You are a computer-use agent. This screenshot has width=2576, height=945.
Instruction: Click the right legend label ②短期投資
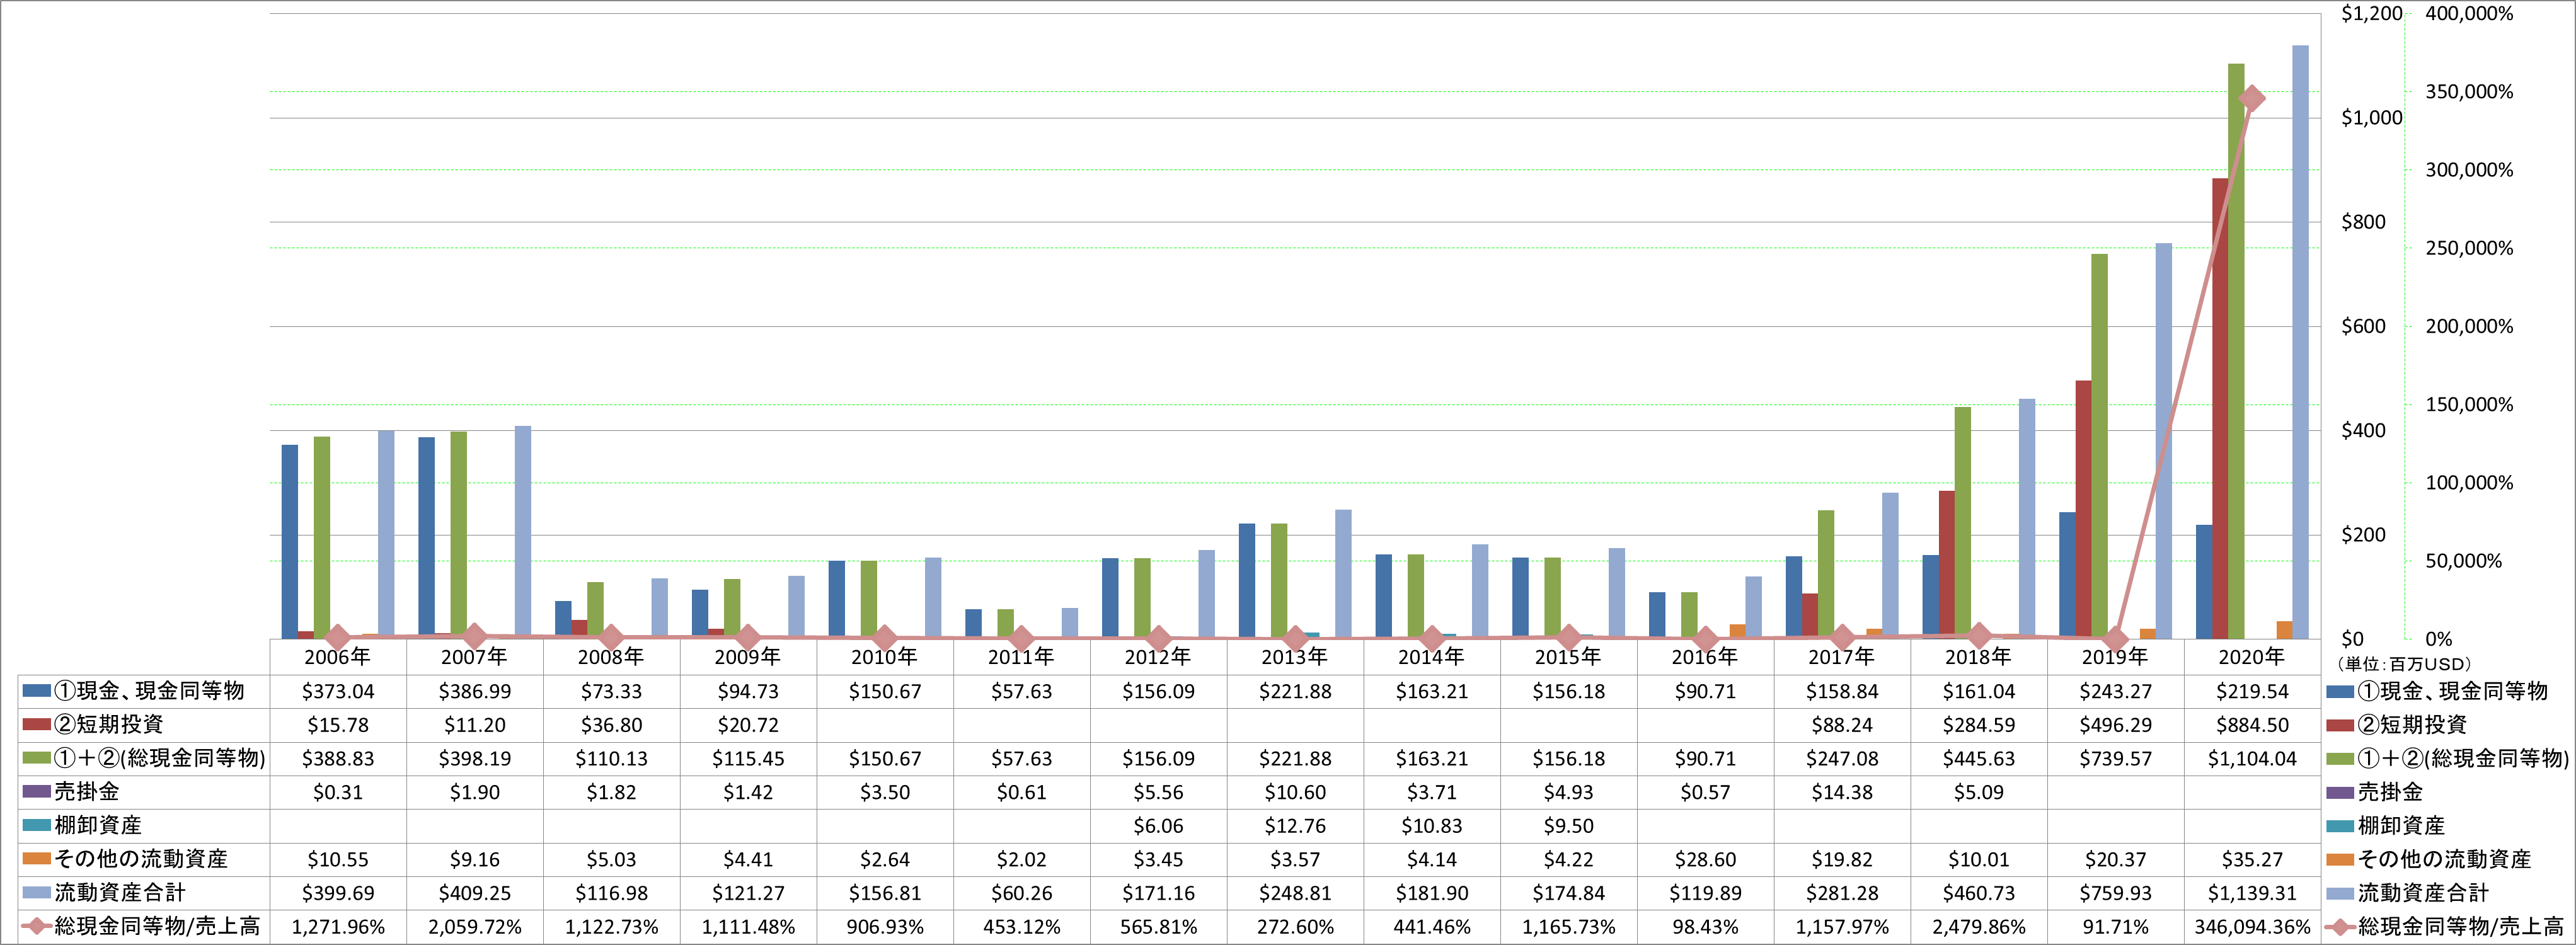(x=2413, y=725)
